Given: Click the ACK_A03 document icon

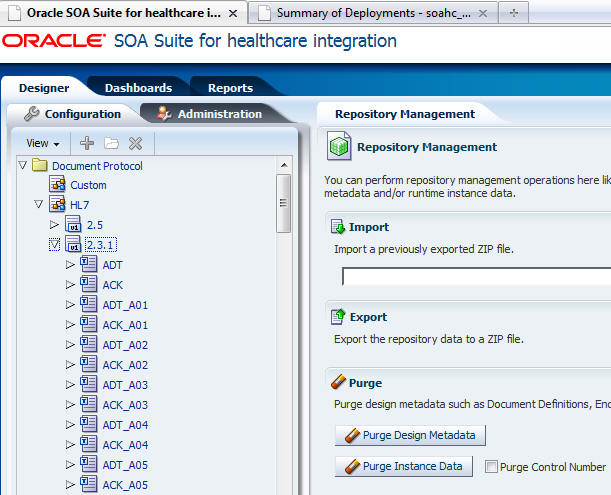Looking at the screenshot, I should point(89,404).
